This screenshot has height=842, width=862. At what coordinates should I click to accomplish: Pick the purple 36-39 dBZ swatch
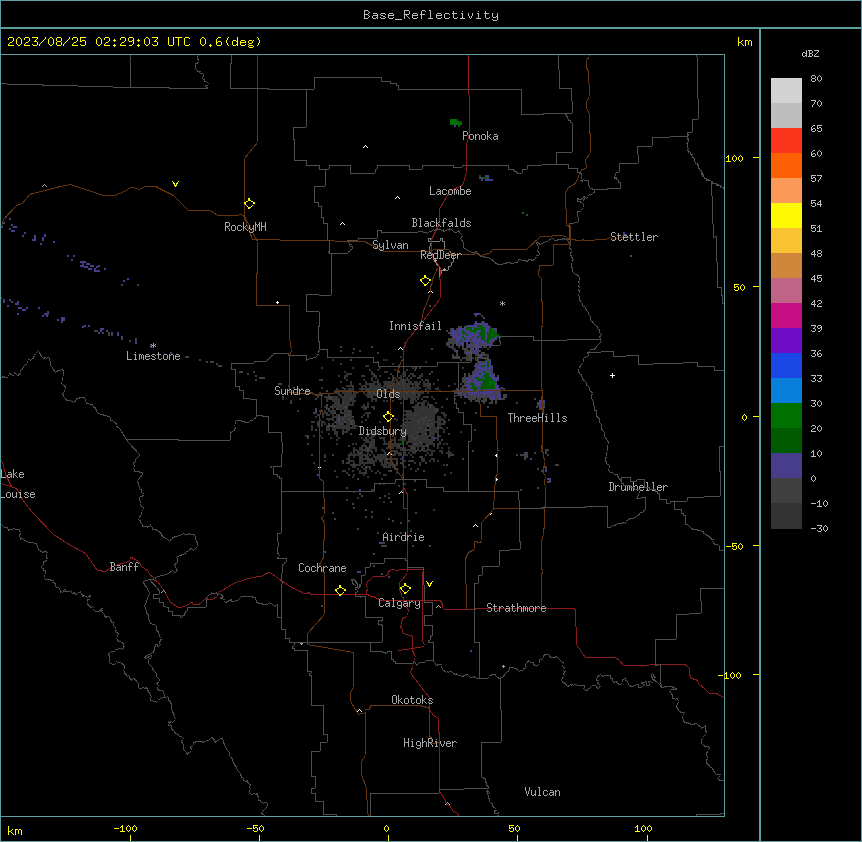[786, 341]
